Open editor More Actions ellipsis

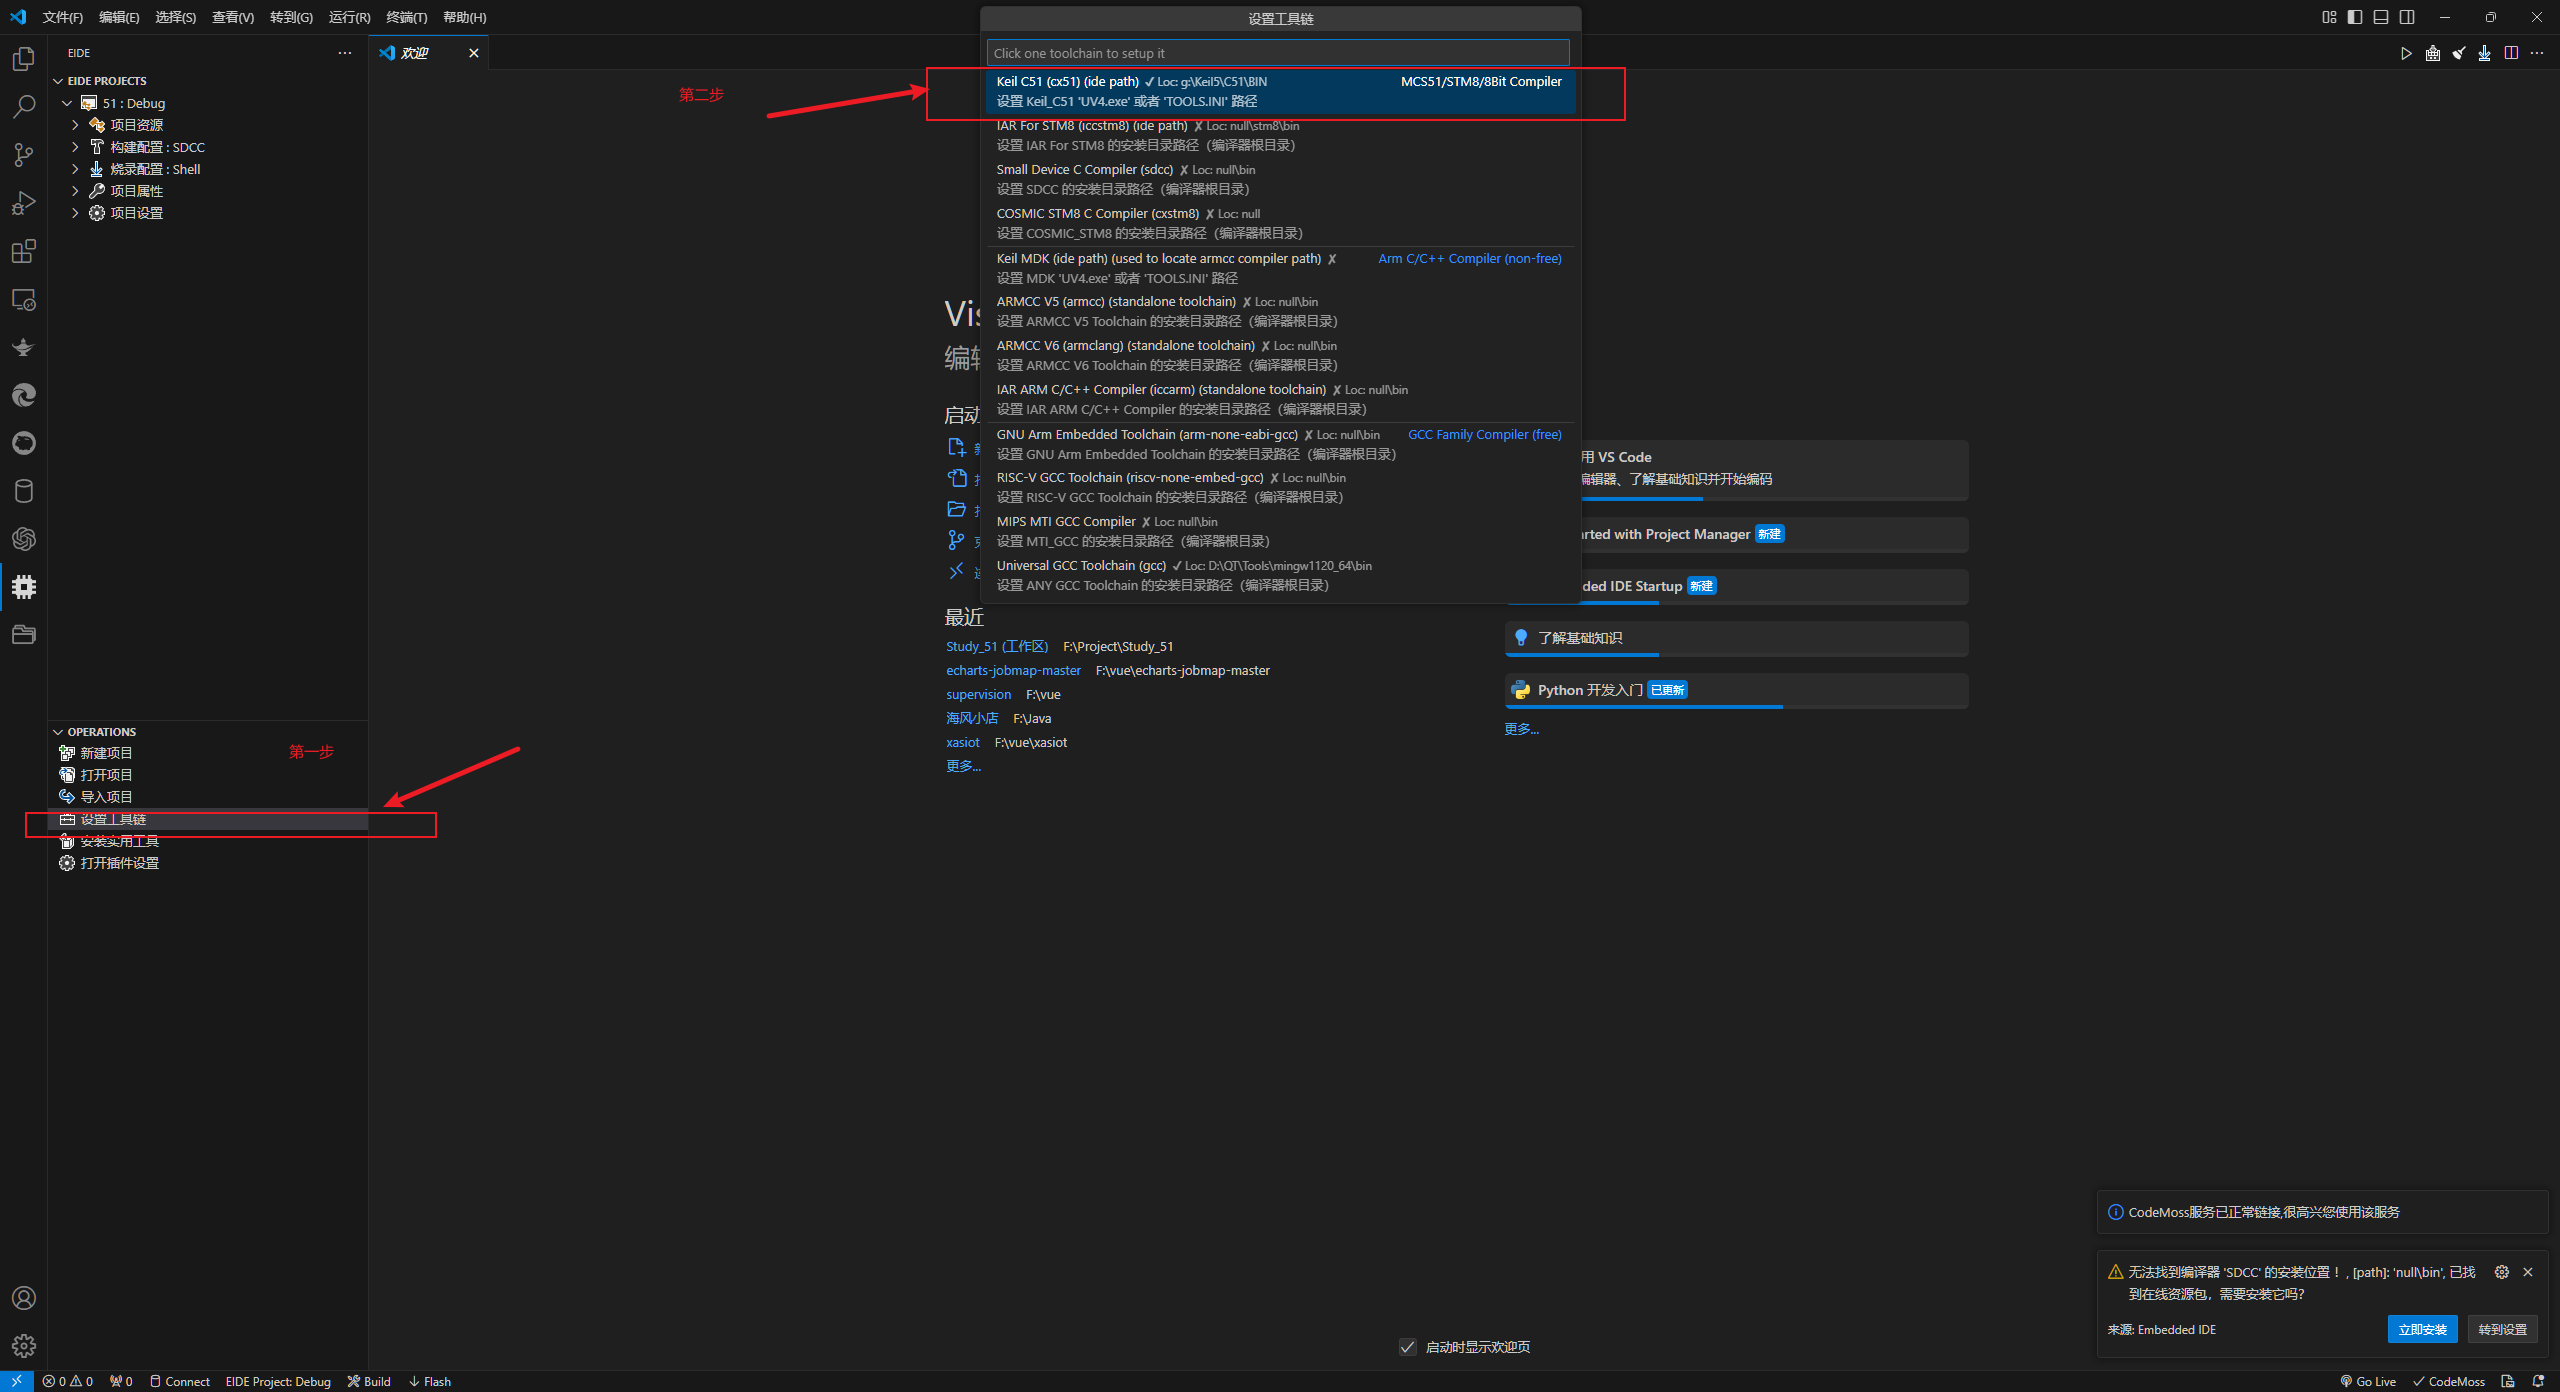[x=2537, y=53]
